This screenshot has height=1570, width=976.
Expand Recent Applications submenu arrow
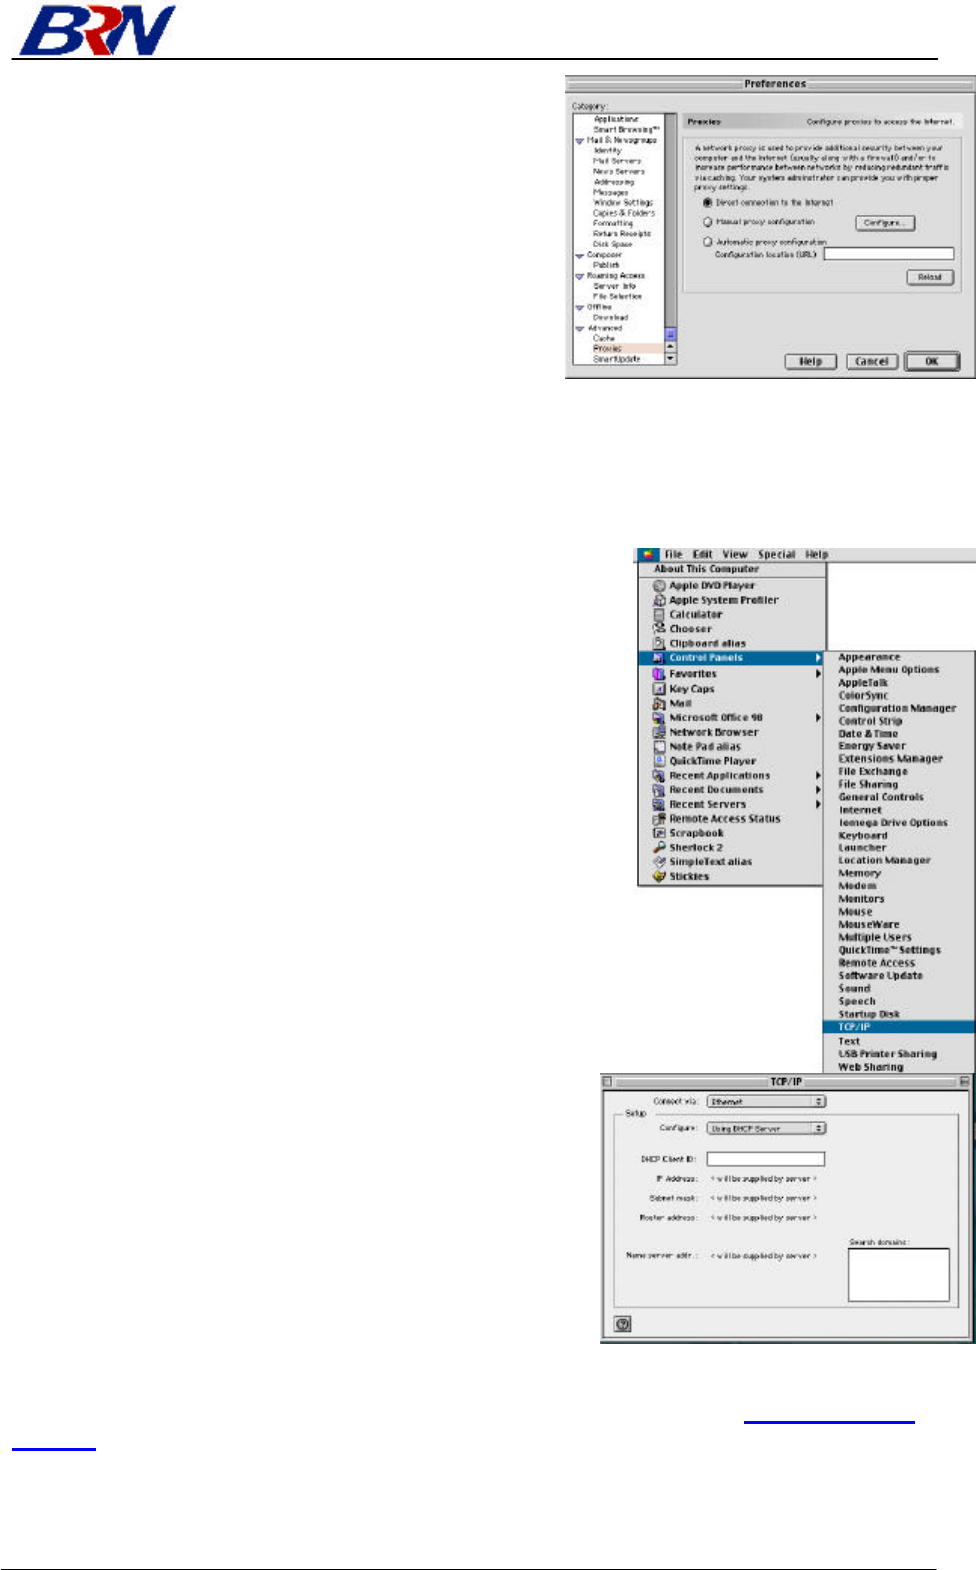click(x=818, y=776)
